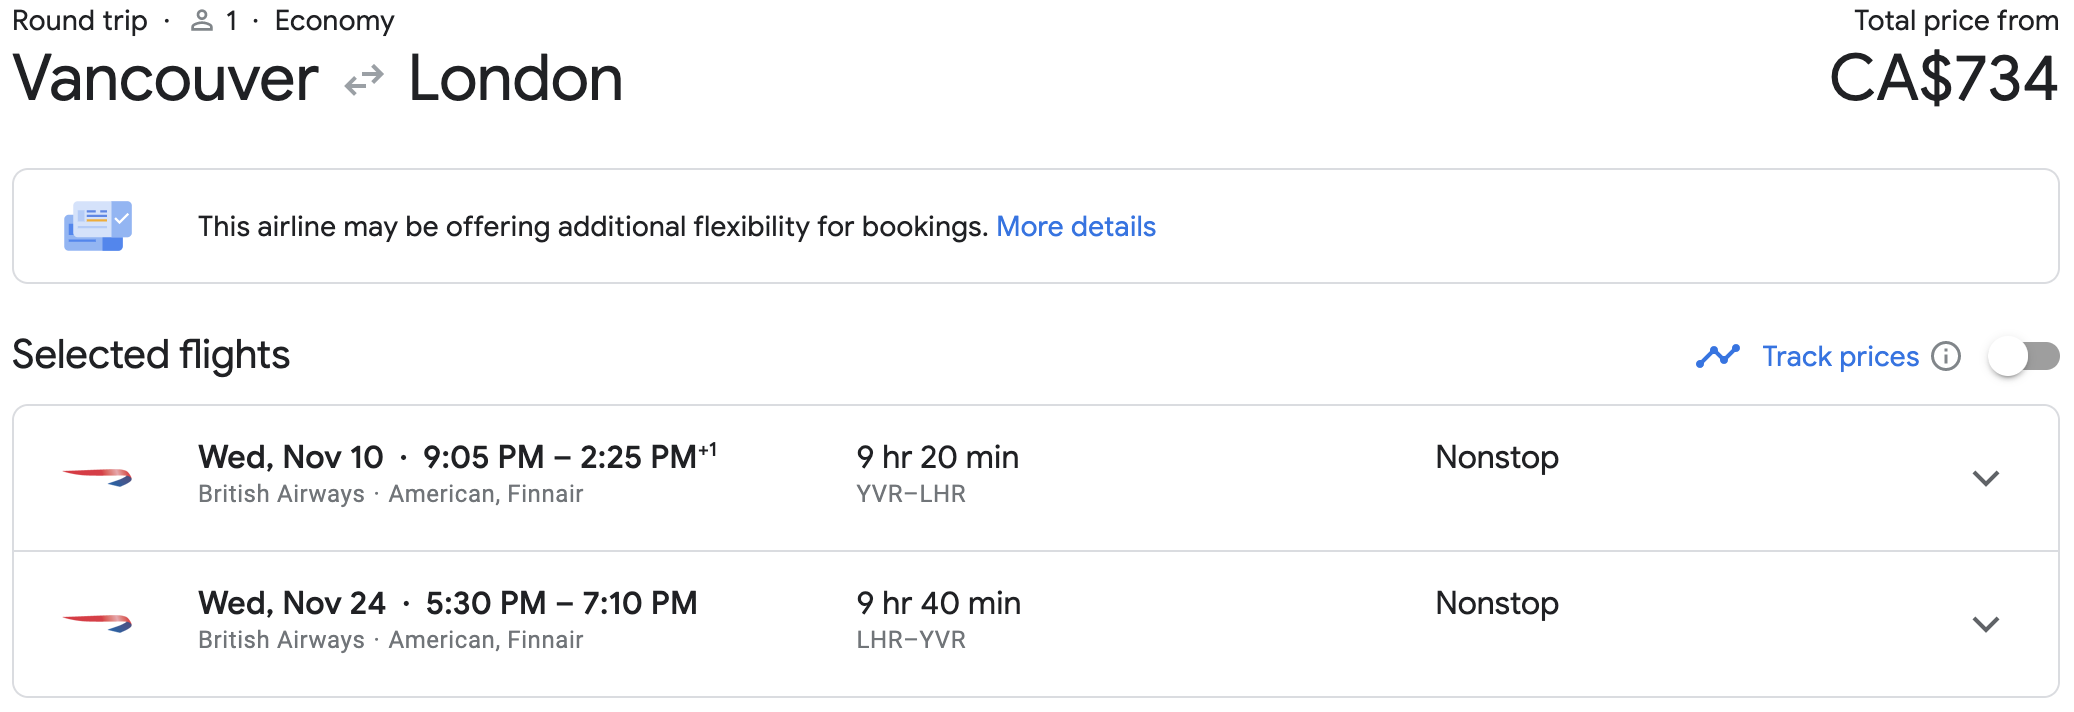Expand the Nov 10 flight details chevron
2074x712 pixels.
(1985, 478)
